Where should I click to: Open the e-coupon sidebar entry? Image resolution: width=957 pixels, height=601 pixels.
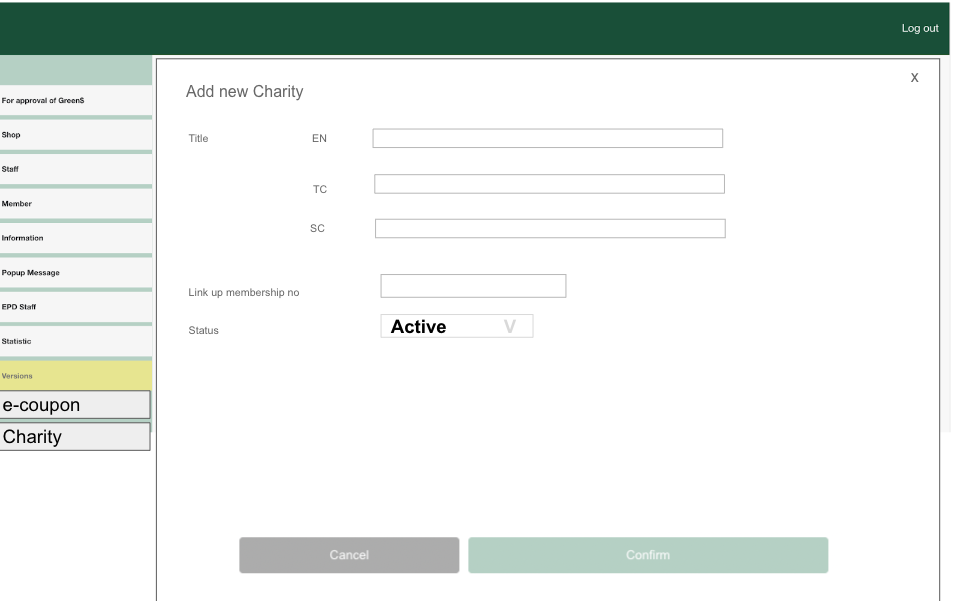(x=75, y=405)
